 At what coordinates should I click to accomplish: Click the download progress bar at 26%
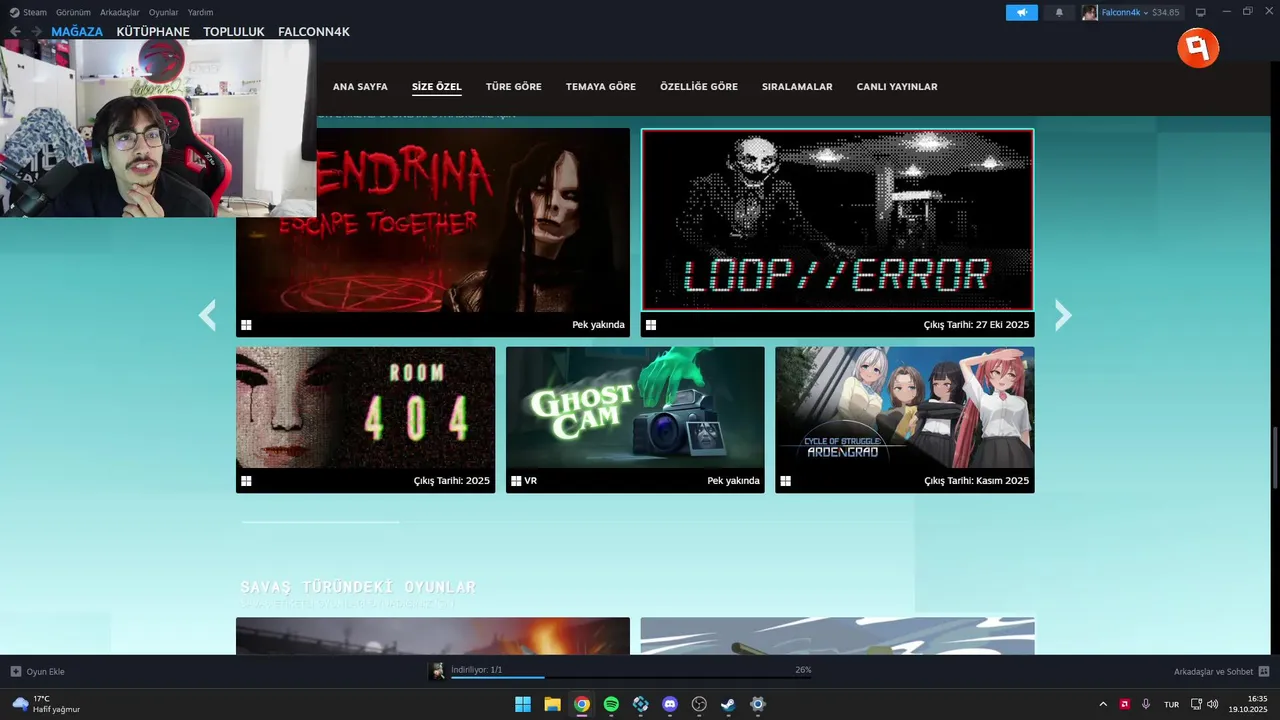click(631, 677)
